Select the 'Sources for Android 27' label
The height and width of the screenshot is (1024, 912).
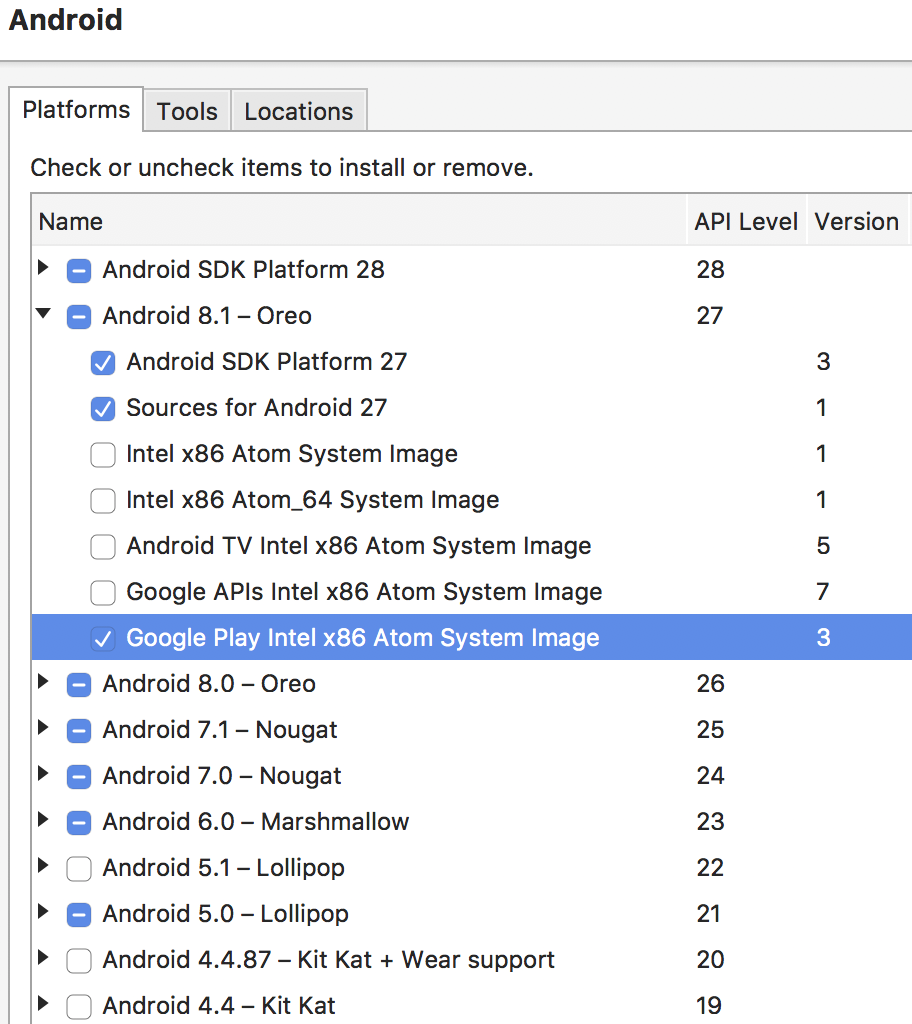[257, 408]
